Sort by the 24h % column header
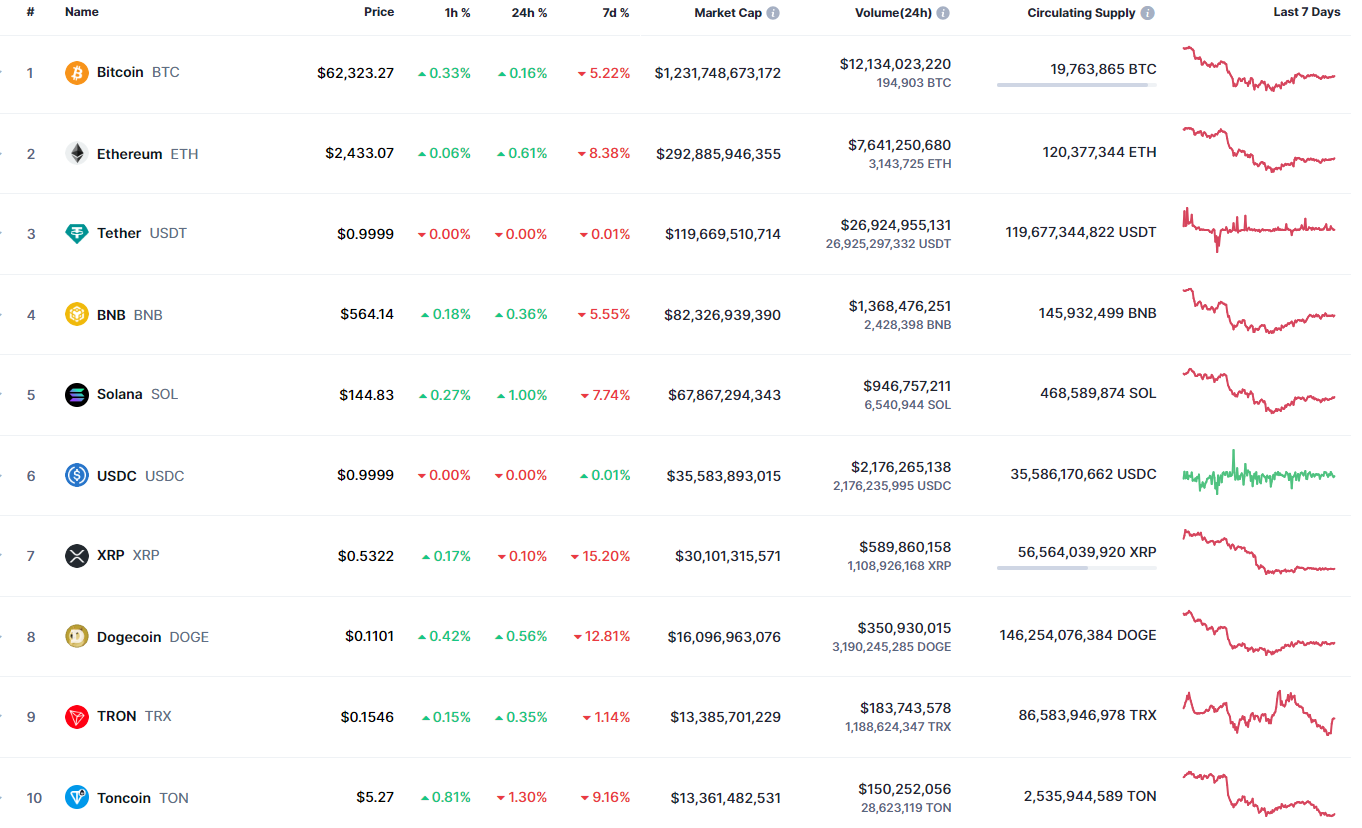 pyautogui.click(x=531, y=13)
